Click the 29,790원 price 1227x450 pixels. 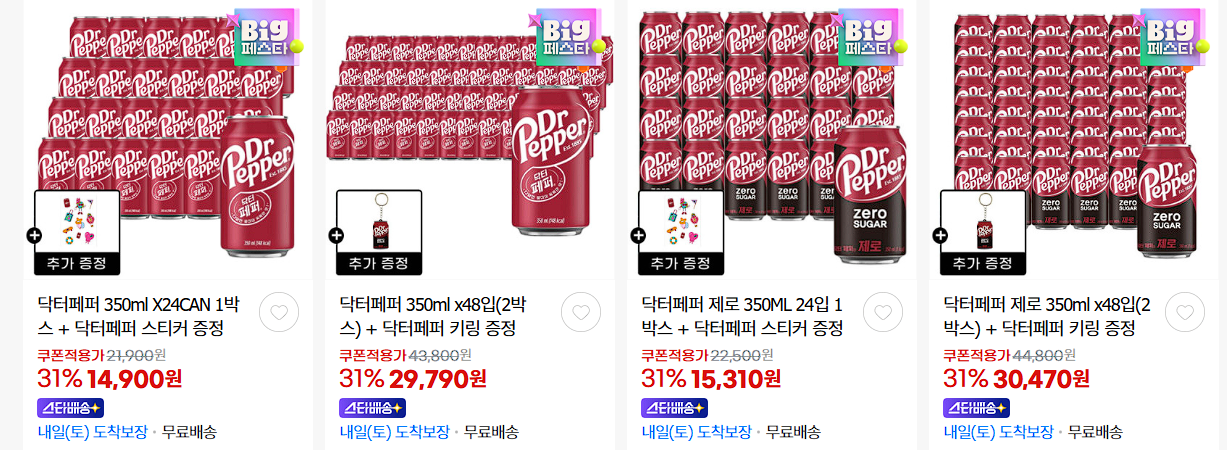[439, 379]
